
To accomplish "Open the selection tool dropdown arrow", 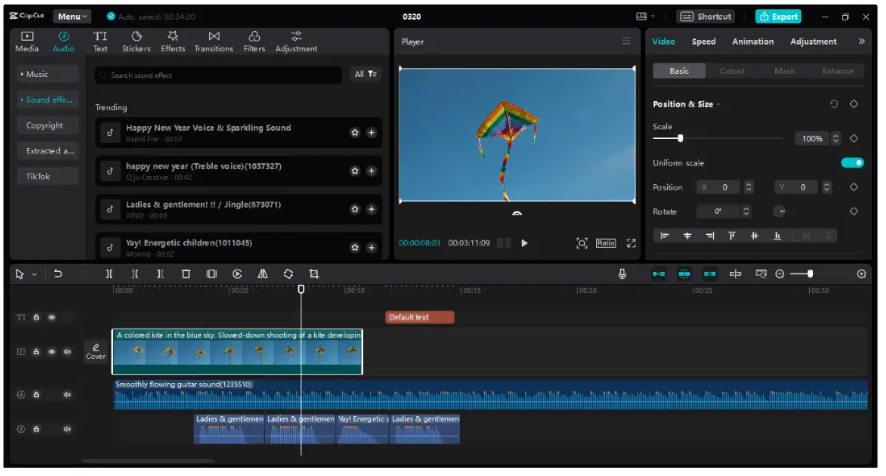I will [x=34, y=274].
